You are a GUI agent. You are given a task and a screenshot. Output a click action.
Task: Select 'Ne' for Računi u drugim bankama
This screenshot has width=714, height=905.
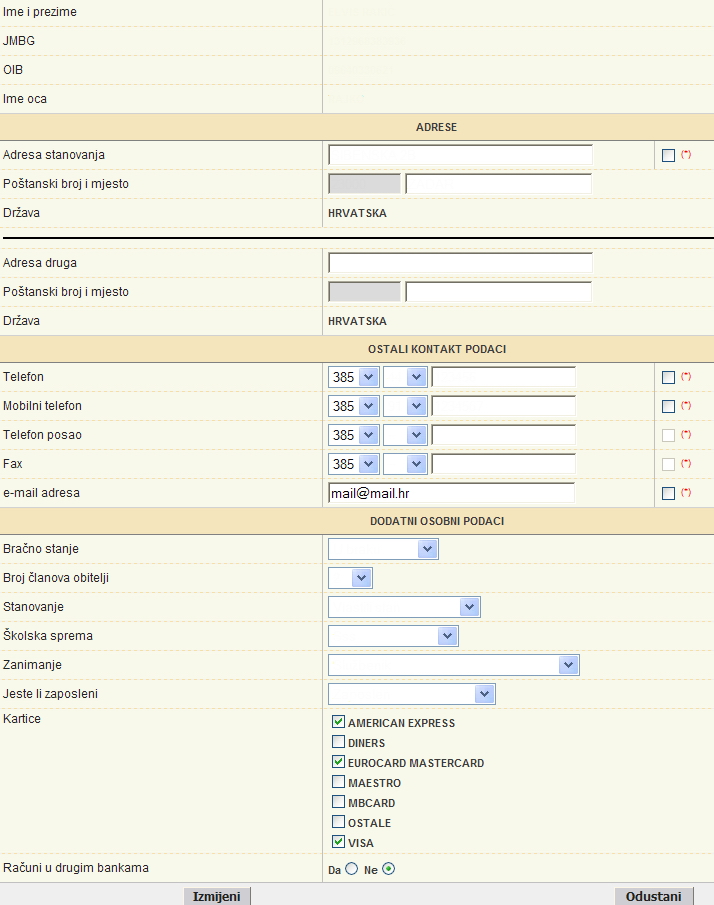point(388,869)
